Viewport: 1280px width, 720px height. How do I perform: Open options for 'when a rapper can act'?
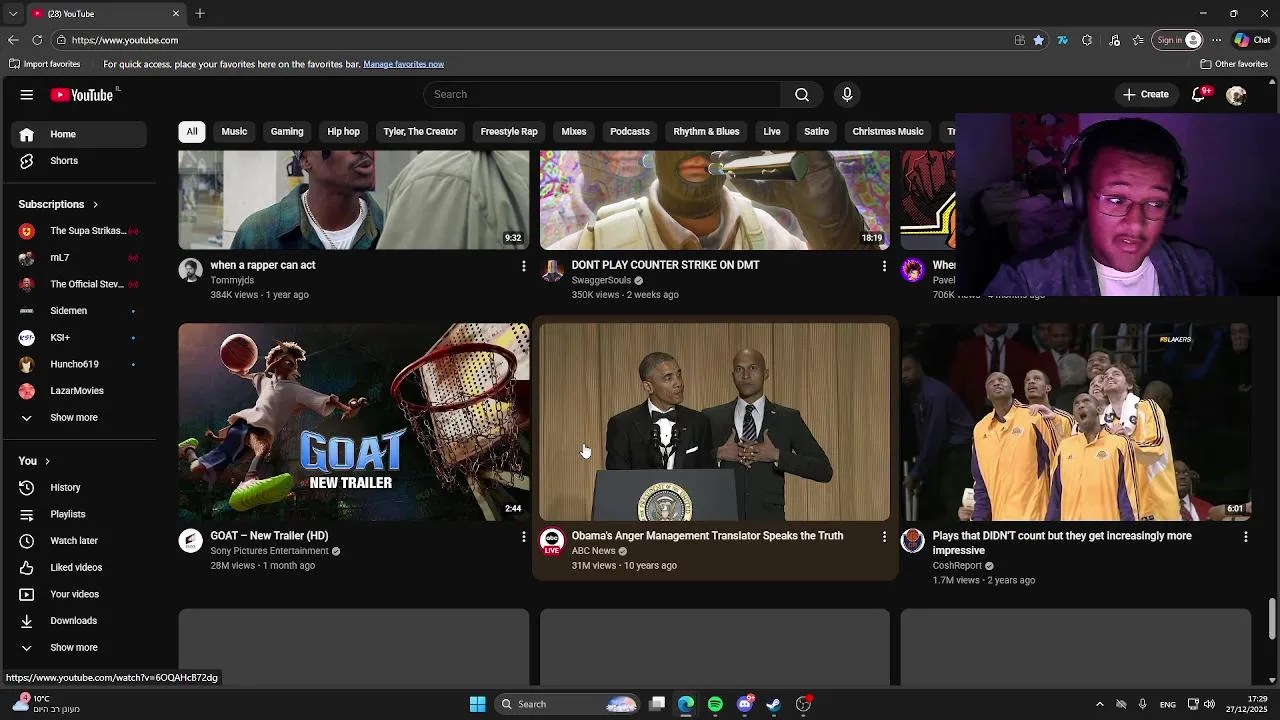pyautogui.click(x=523, y=266)
